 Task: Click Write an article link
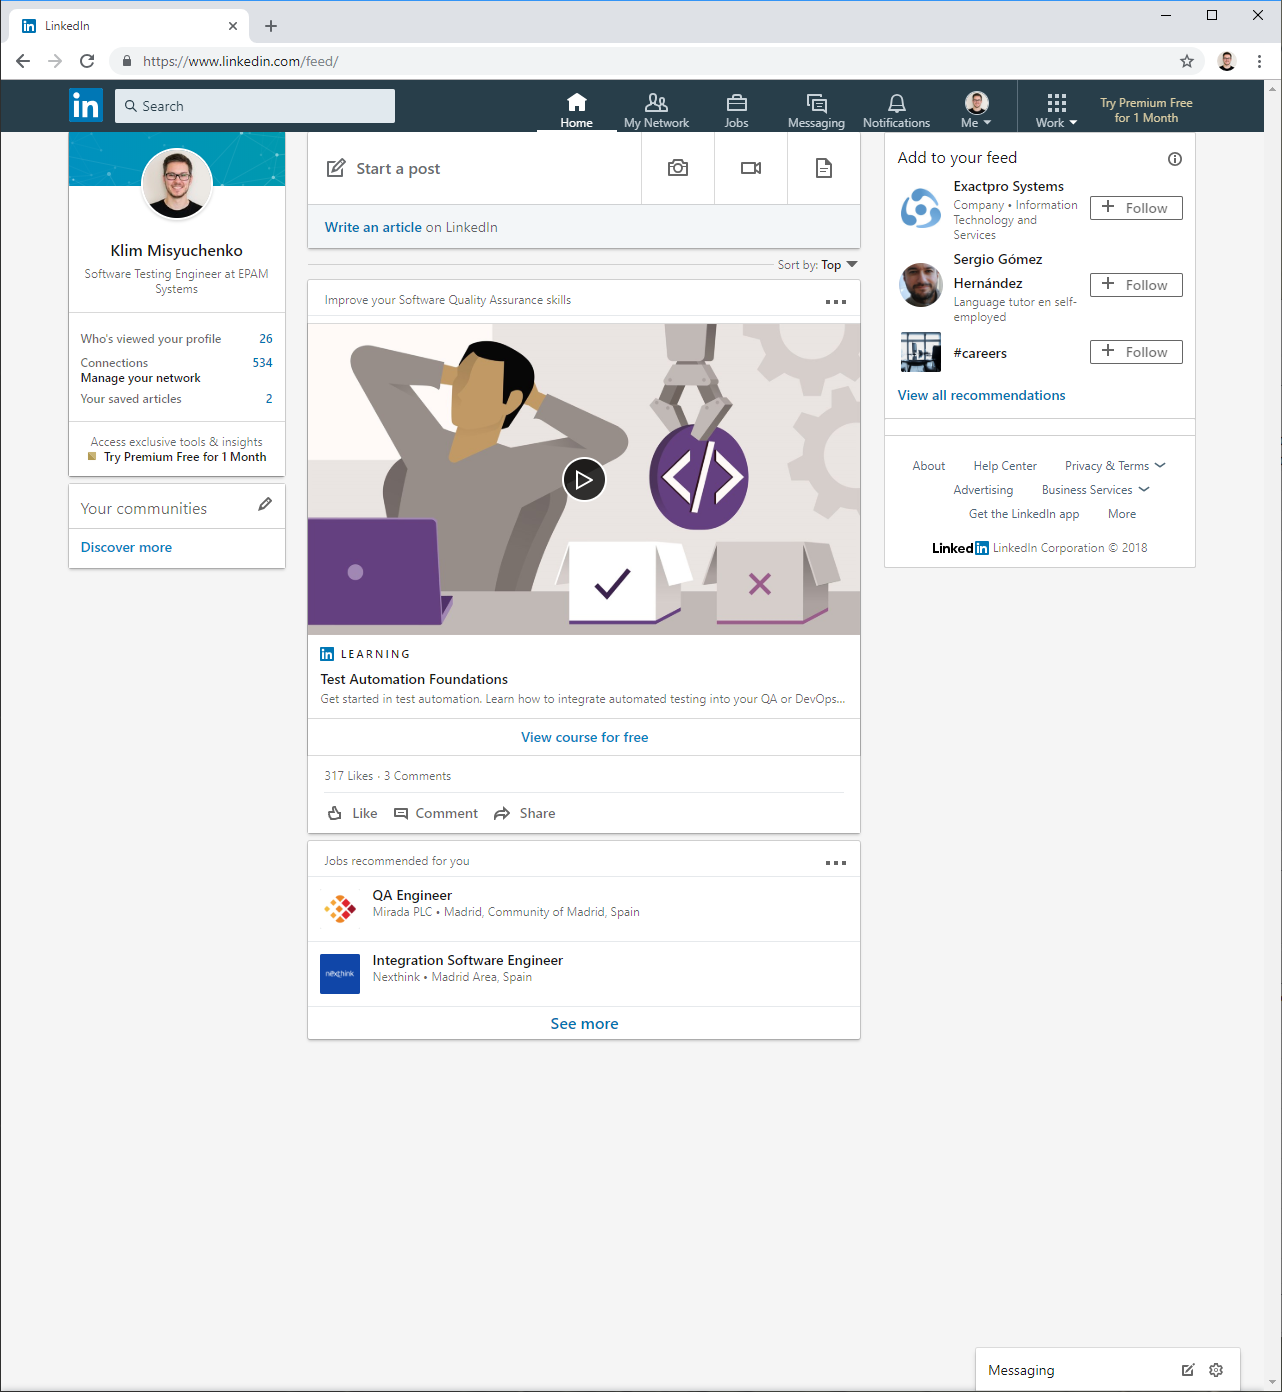373,227
